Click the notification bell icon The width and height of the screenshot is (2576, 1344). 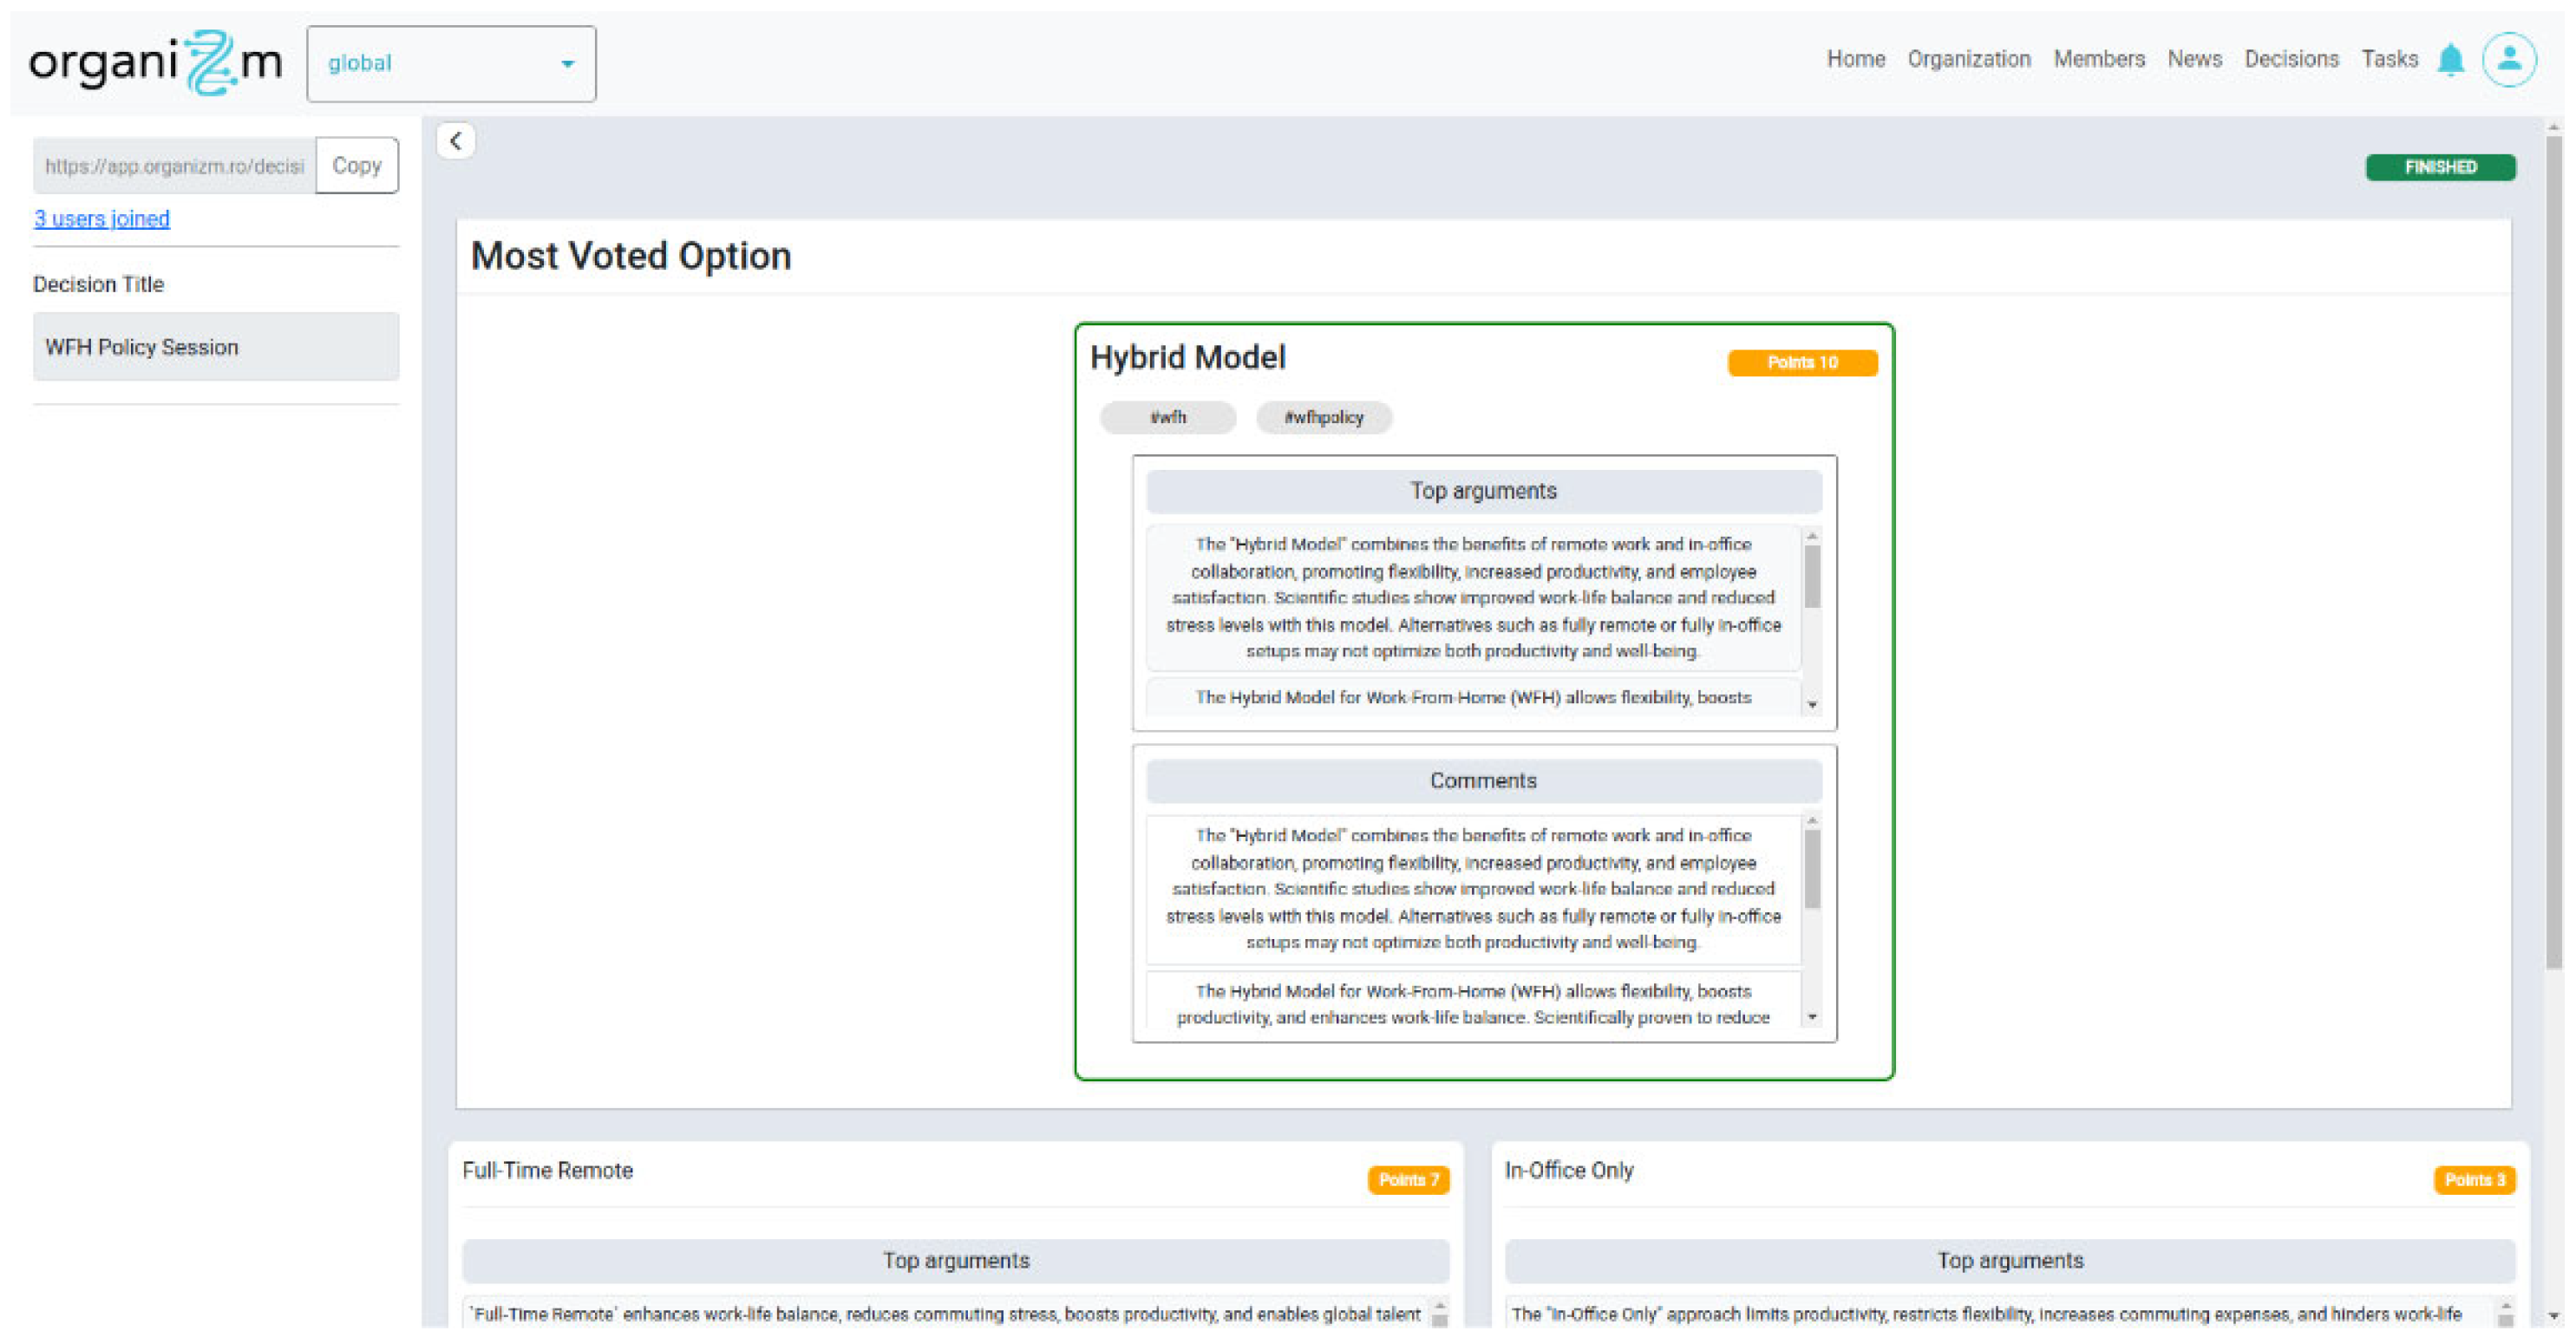click(x=2450, y=60)
